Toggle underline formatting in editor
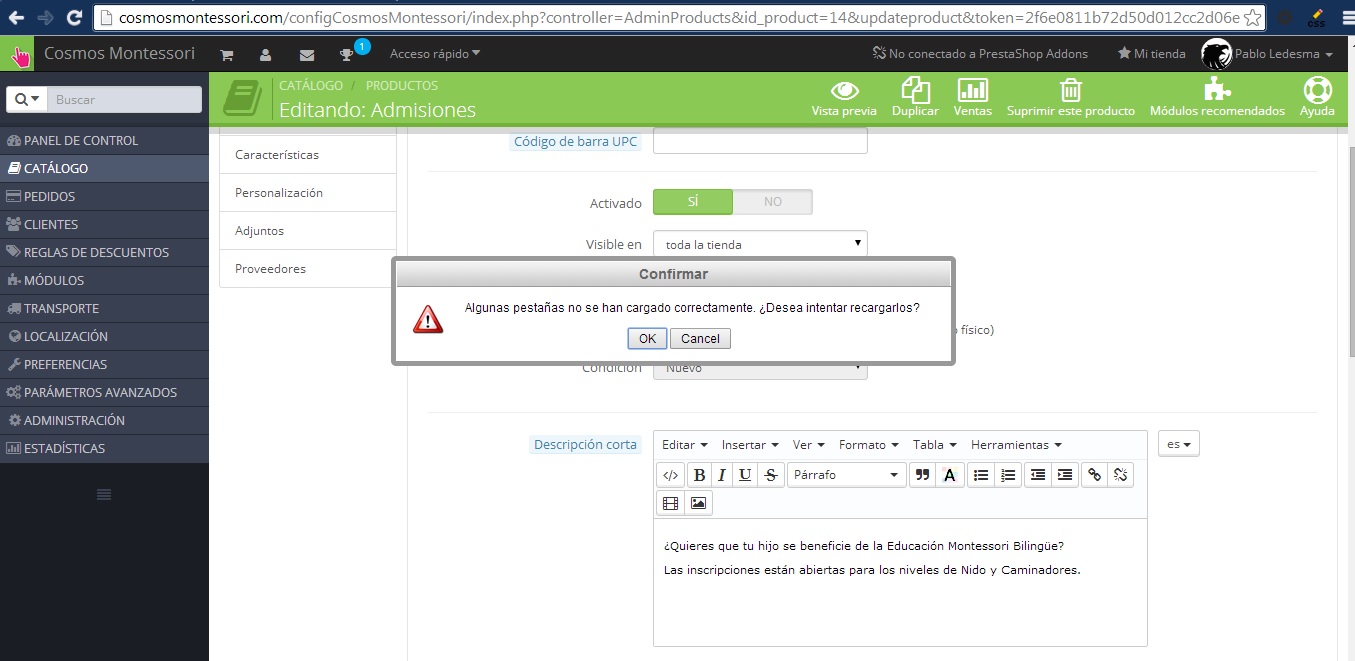The image size is (1355, 661). (745, 475)
